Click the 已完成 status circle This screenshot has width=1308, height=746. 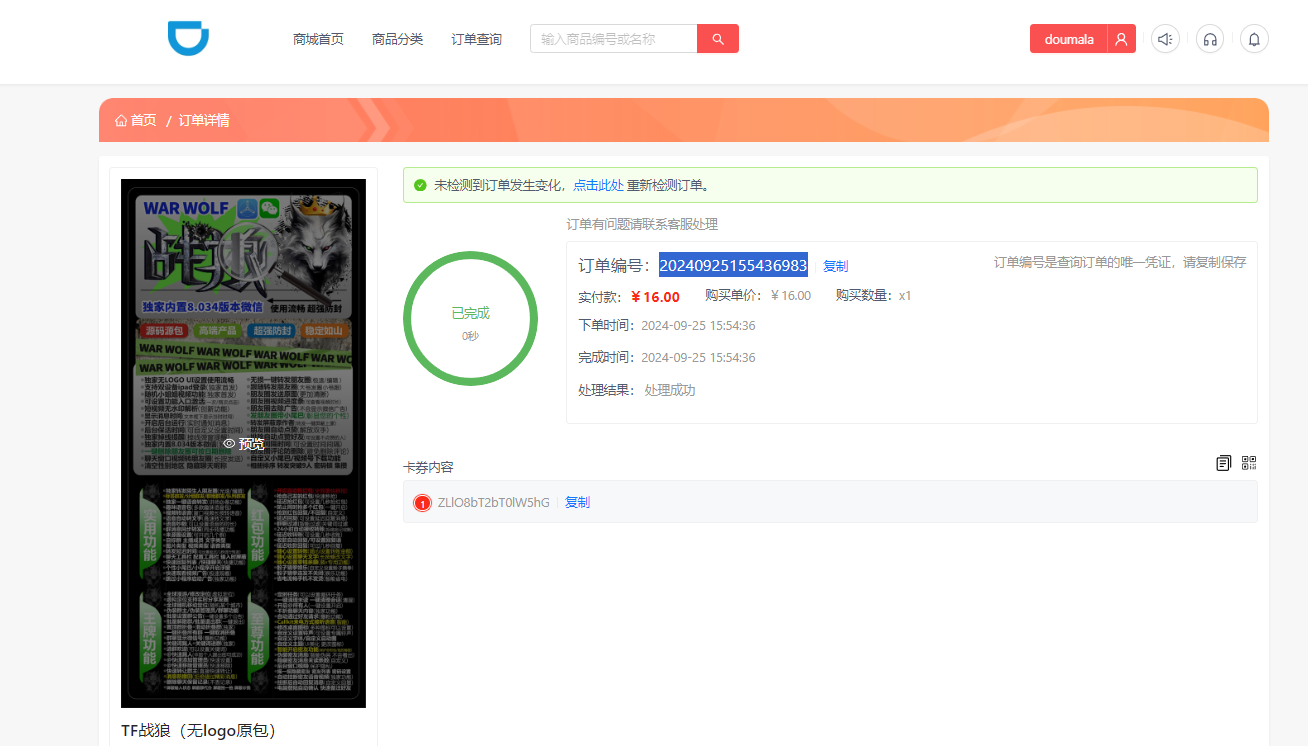tap(470, 318)
